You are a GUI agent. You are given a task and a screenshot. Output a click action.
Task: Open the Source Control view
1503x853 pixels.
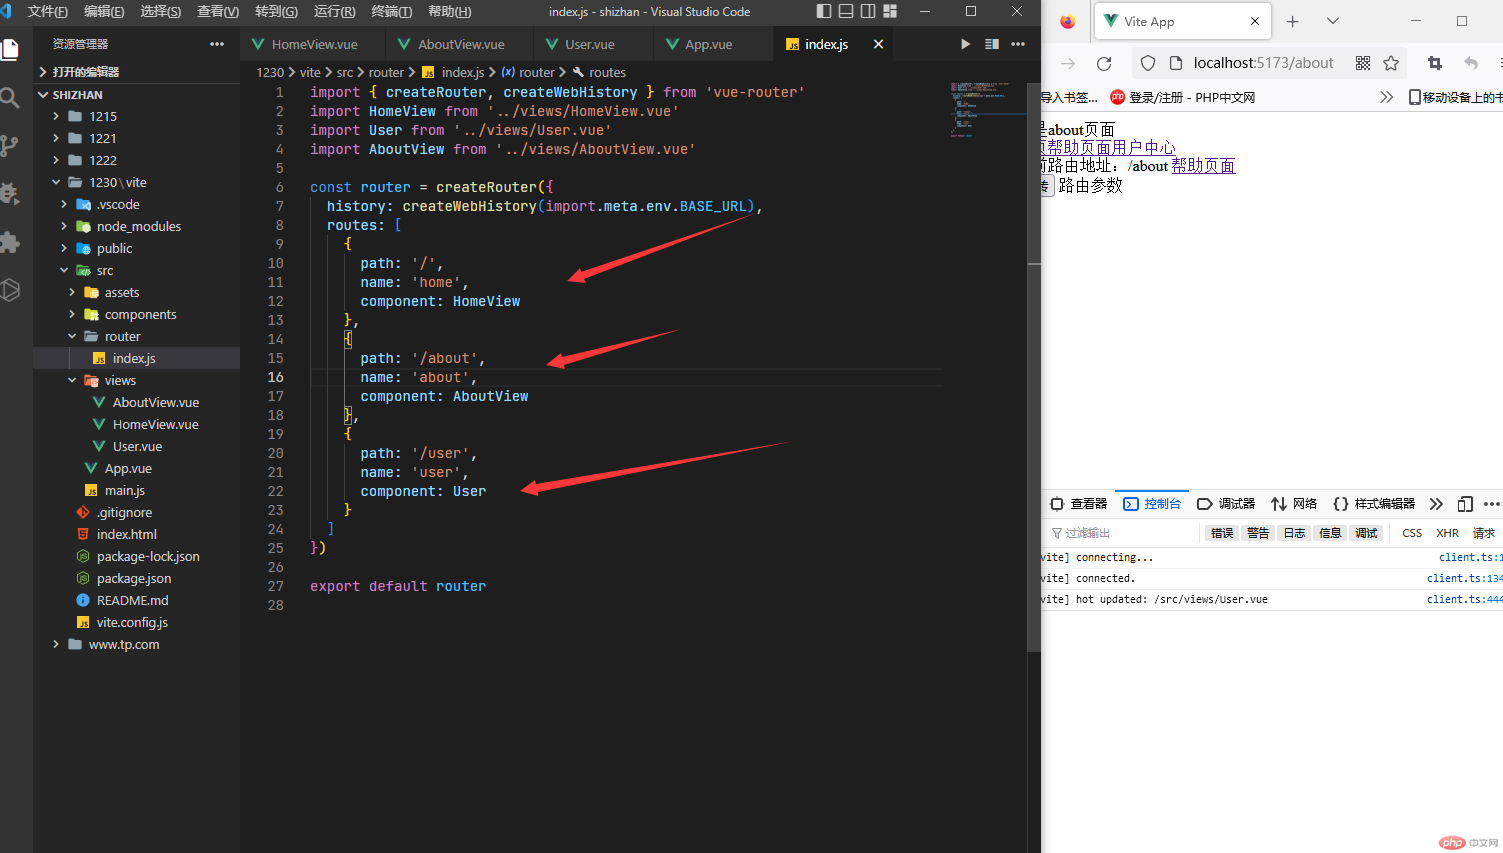click(x=10, y=146)
